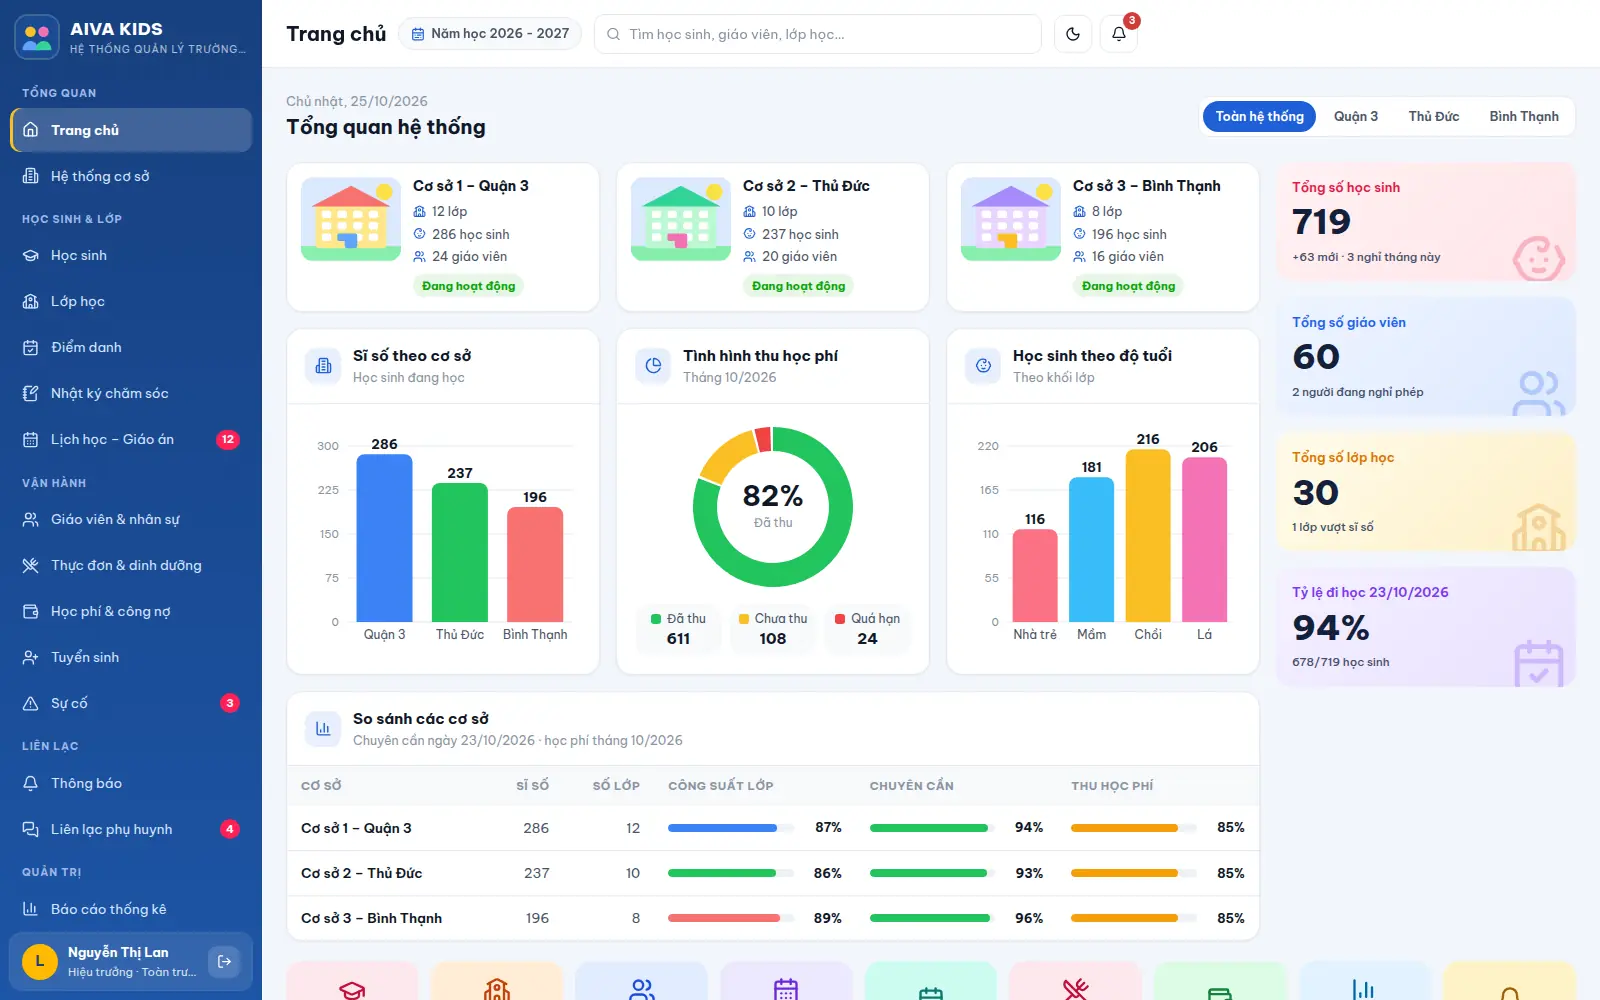
Task: Click the Học sinh theo độ tuổi panel icon
Action: [x=983, y=366]
